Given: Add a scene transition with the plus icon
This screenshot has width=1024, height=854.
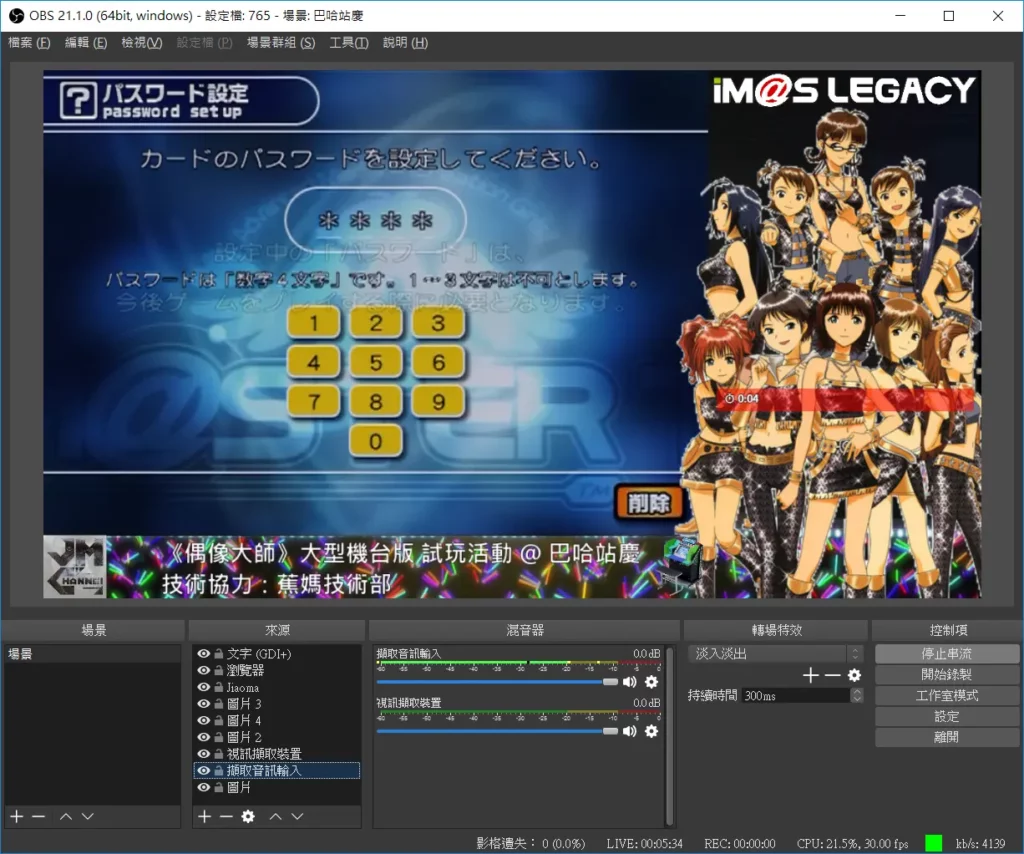Looking at the screenshot, I should coord(810,675).
